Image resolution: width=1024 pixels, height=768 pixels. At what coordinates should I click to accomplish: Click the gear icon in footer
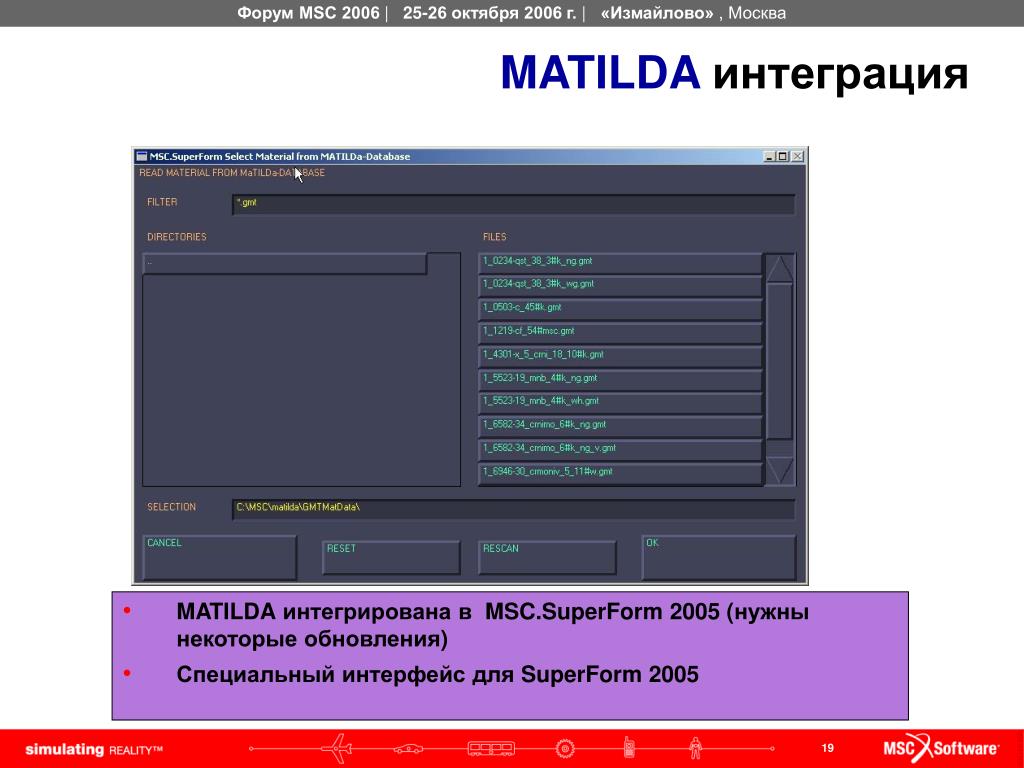point(565,748)
